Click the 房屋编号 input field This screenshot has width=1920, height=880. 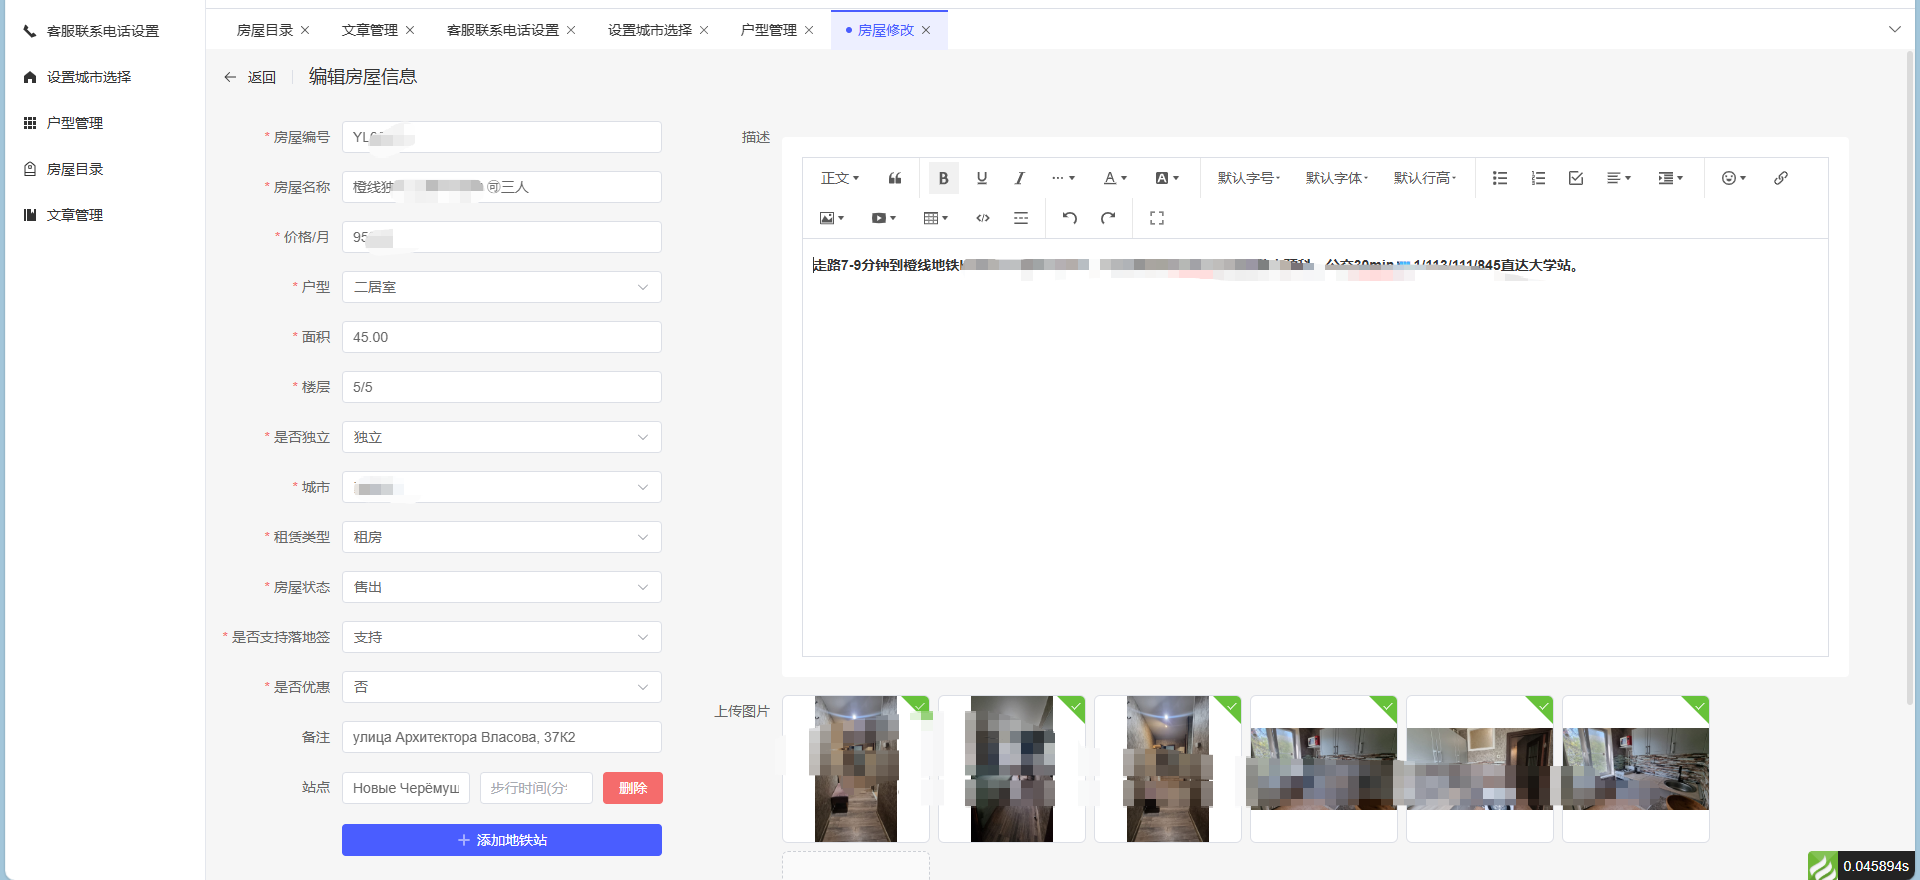(502, 137)
